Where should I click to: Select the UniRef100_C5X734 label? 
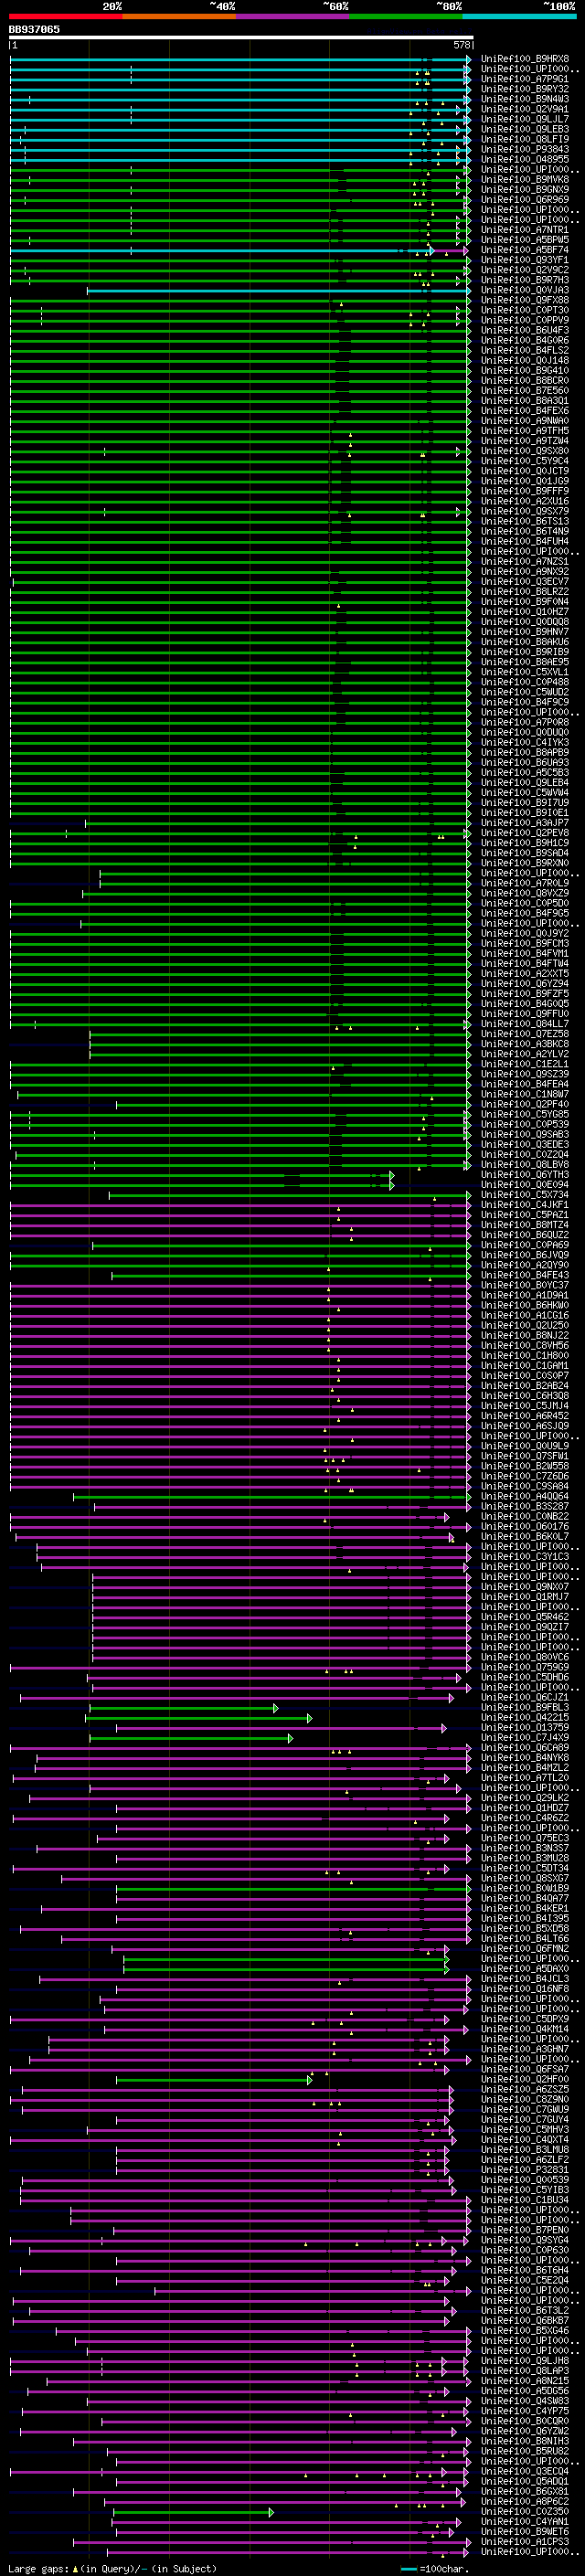(x=525, y=1195)
